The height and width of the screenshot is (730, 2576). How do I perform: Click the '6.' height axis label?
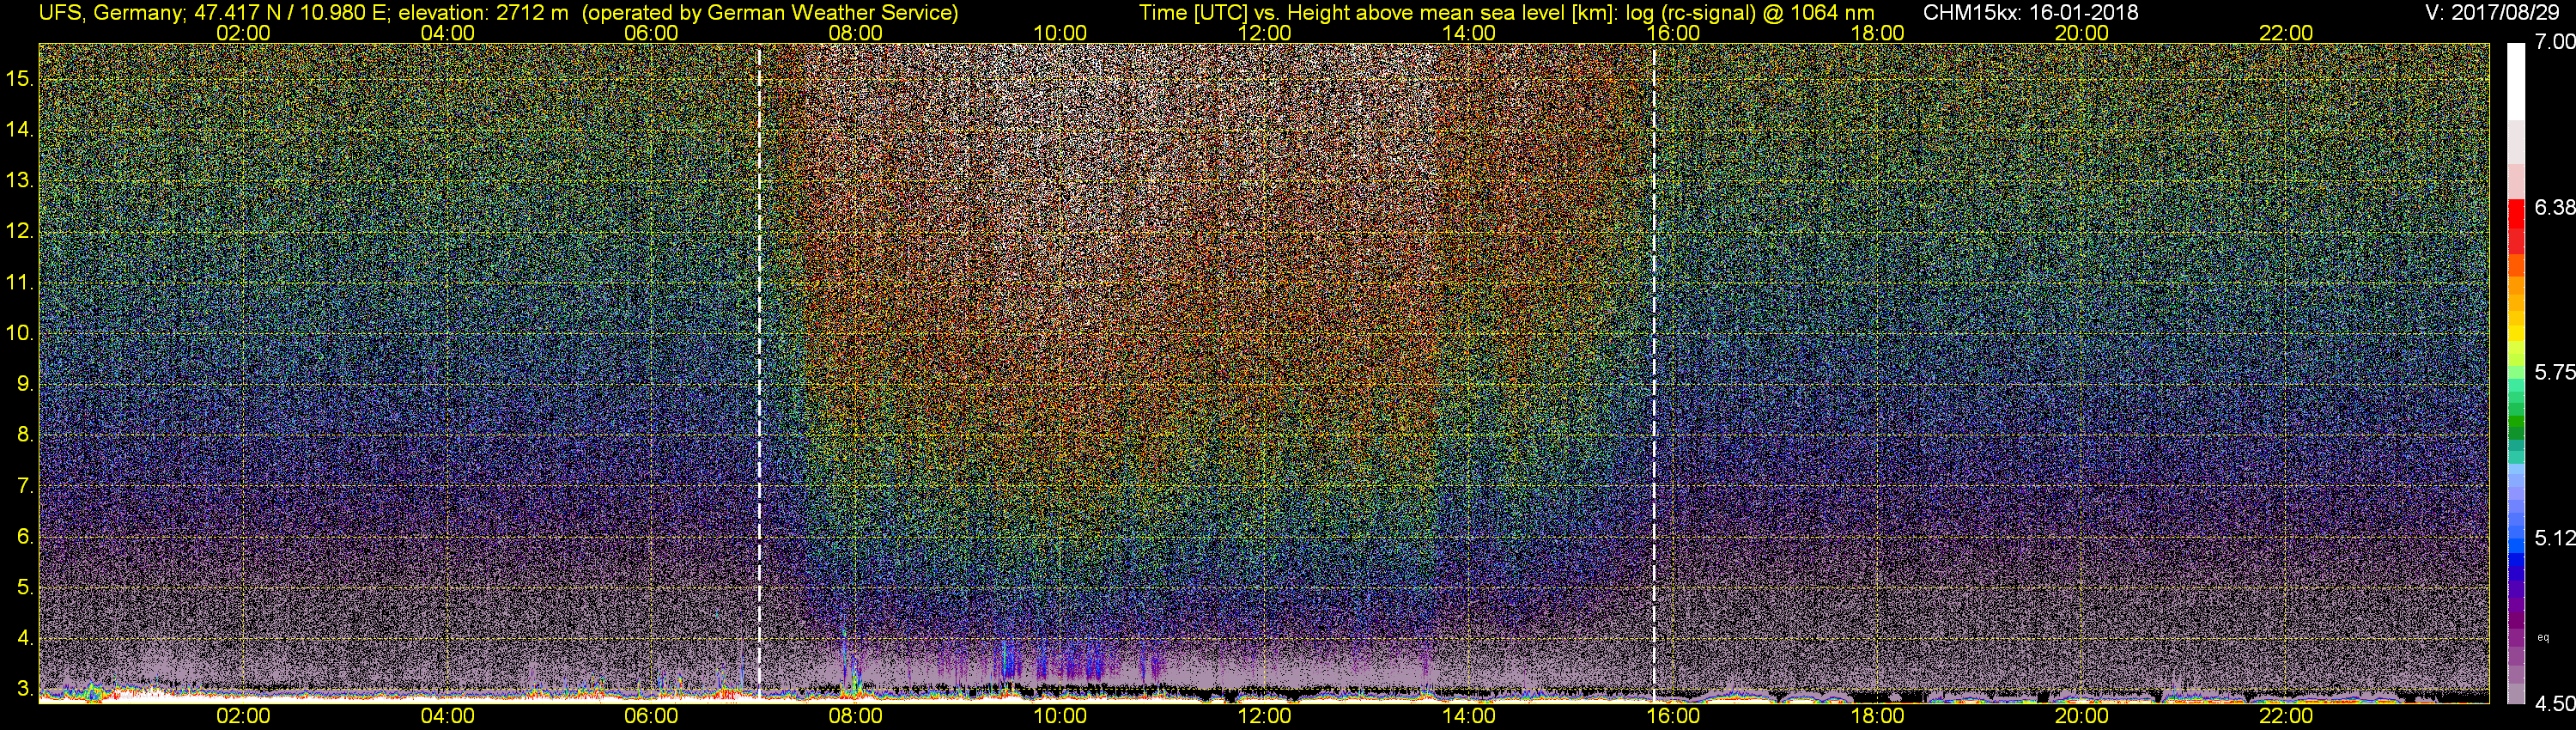tap(26, 536)
